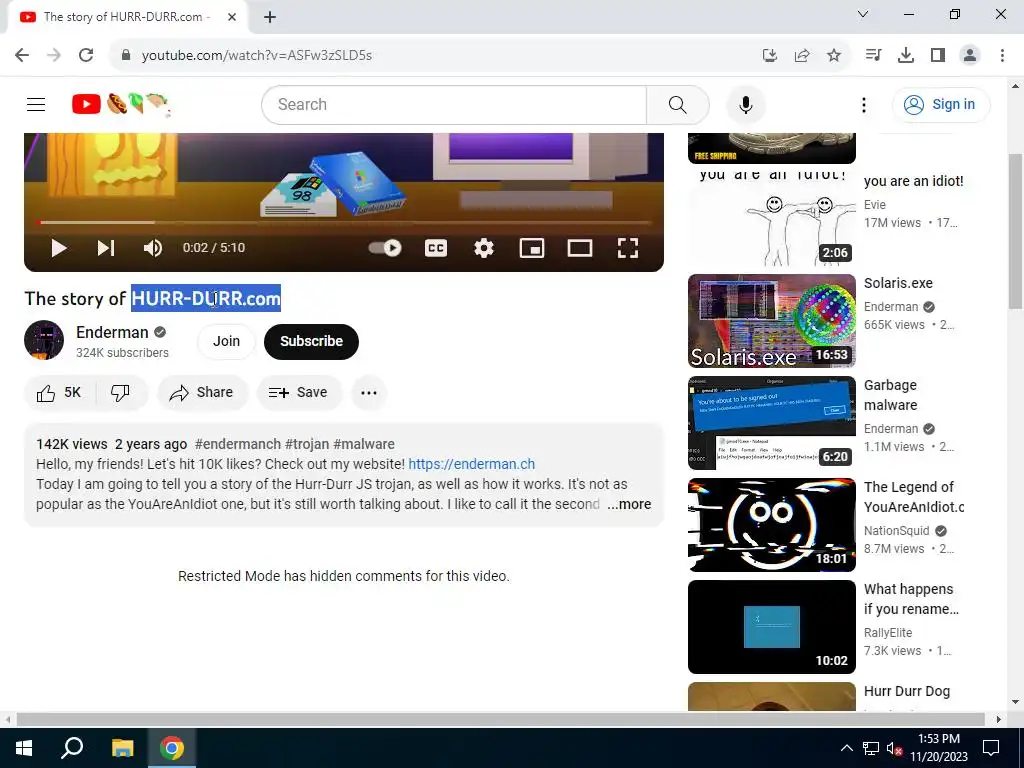Image resolution: width=1024 pixels, height=768 pixels.
Task: Enable miniplayer mode
Action: (532, 248)
